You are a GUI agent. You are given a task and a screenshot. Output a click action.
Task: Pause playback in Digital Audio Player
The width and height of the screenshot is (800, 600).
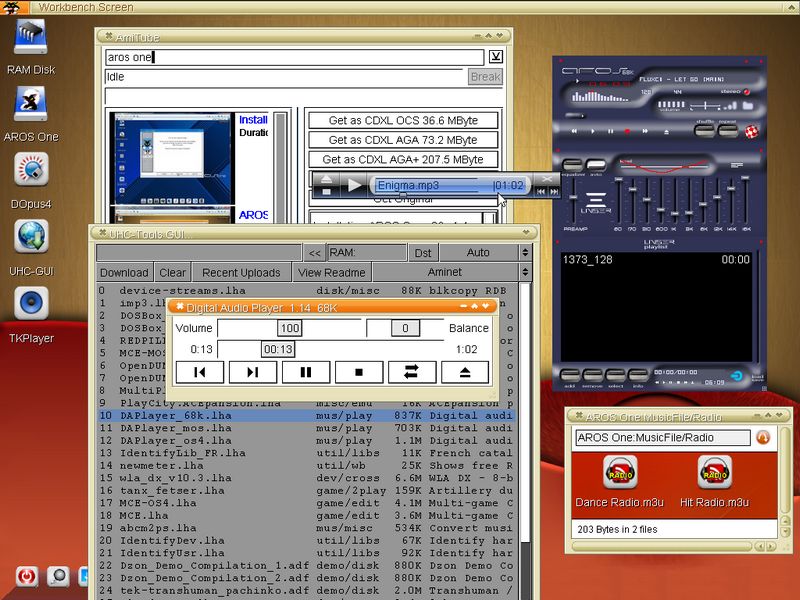(306, 372)
